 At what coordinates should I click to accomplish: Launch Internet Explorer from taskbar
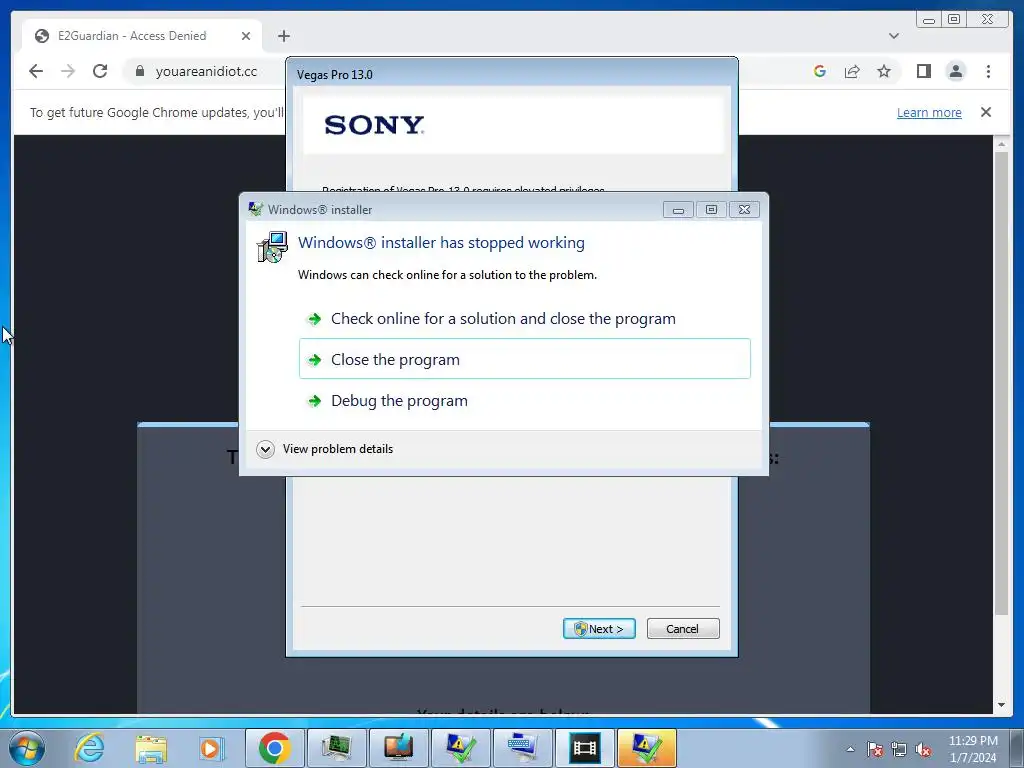pos(89,748)
